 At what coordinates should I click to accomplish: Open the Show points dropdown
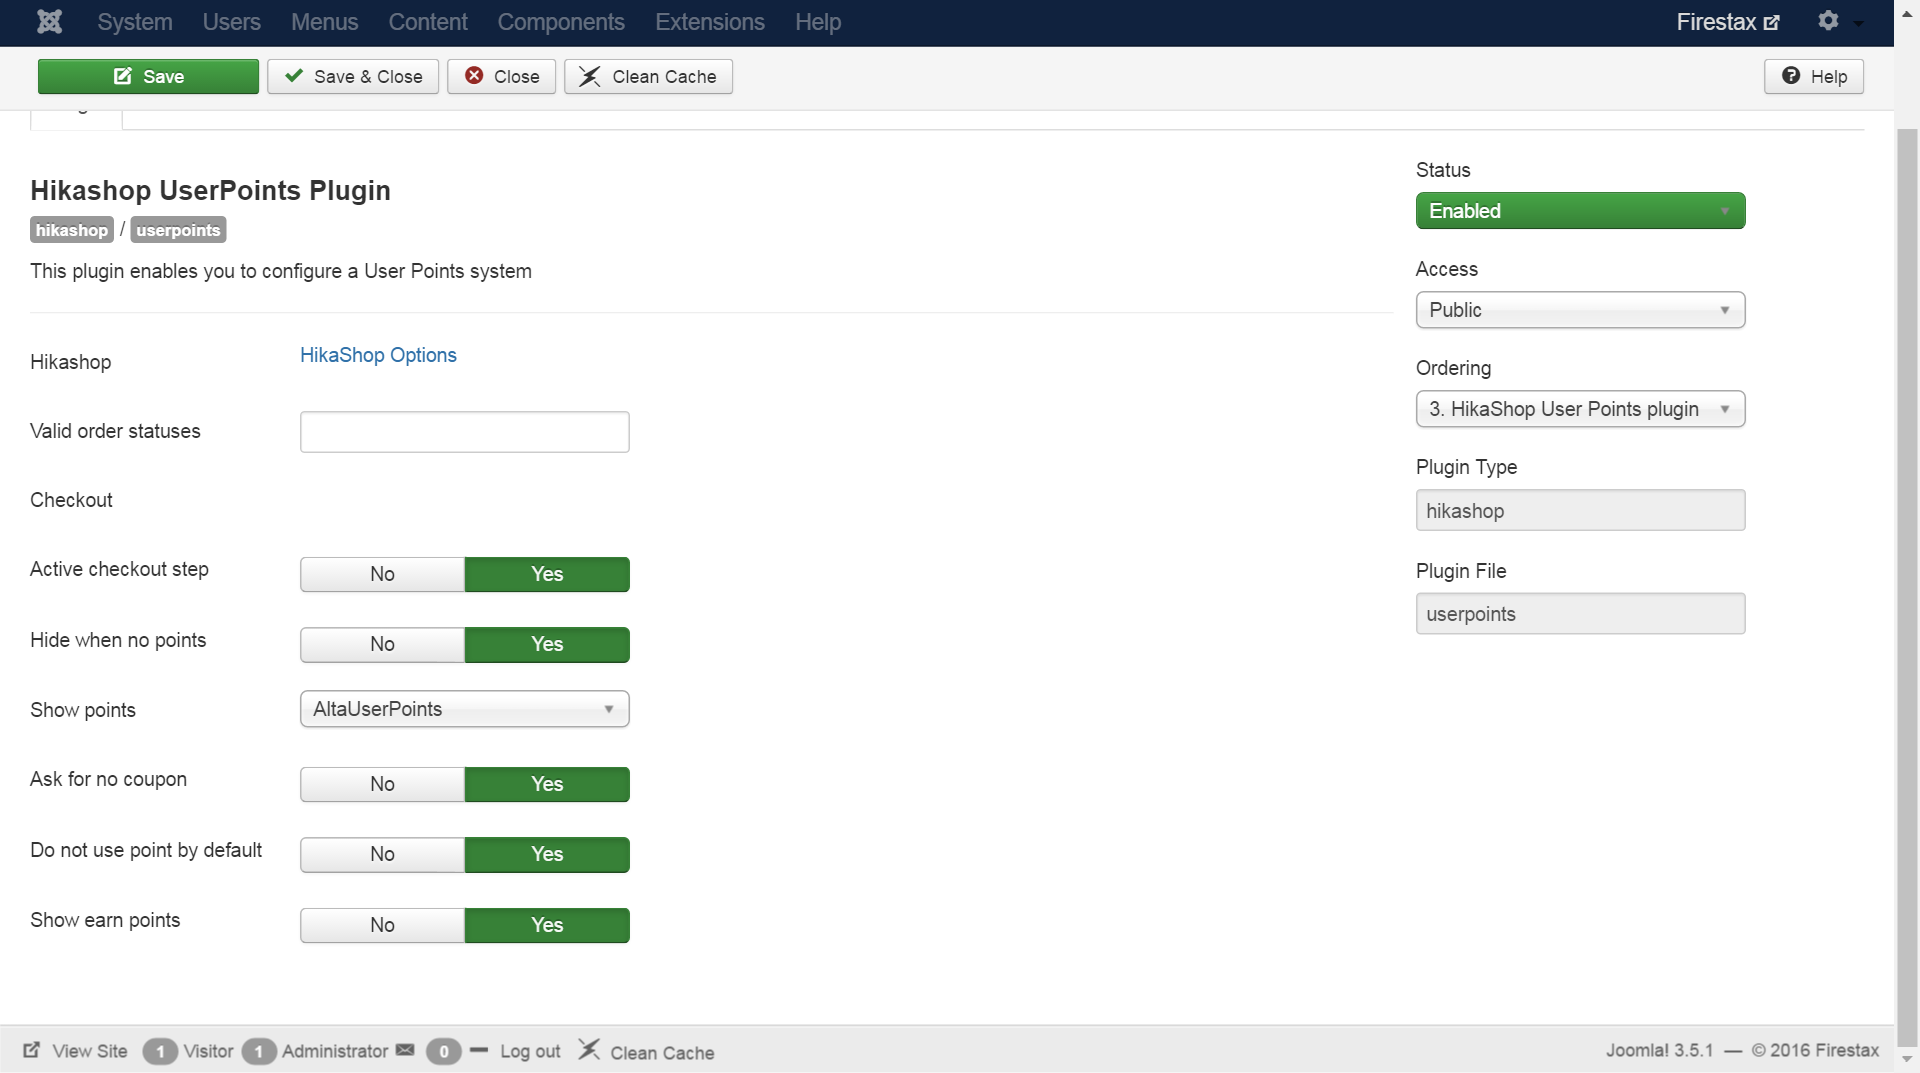465,709
